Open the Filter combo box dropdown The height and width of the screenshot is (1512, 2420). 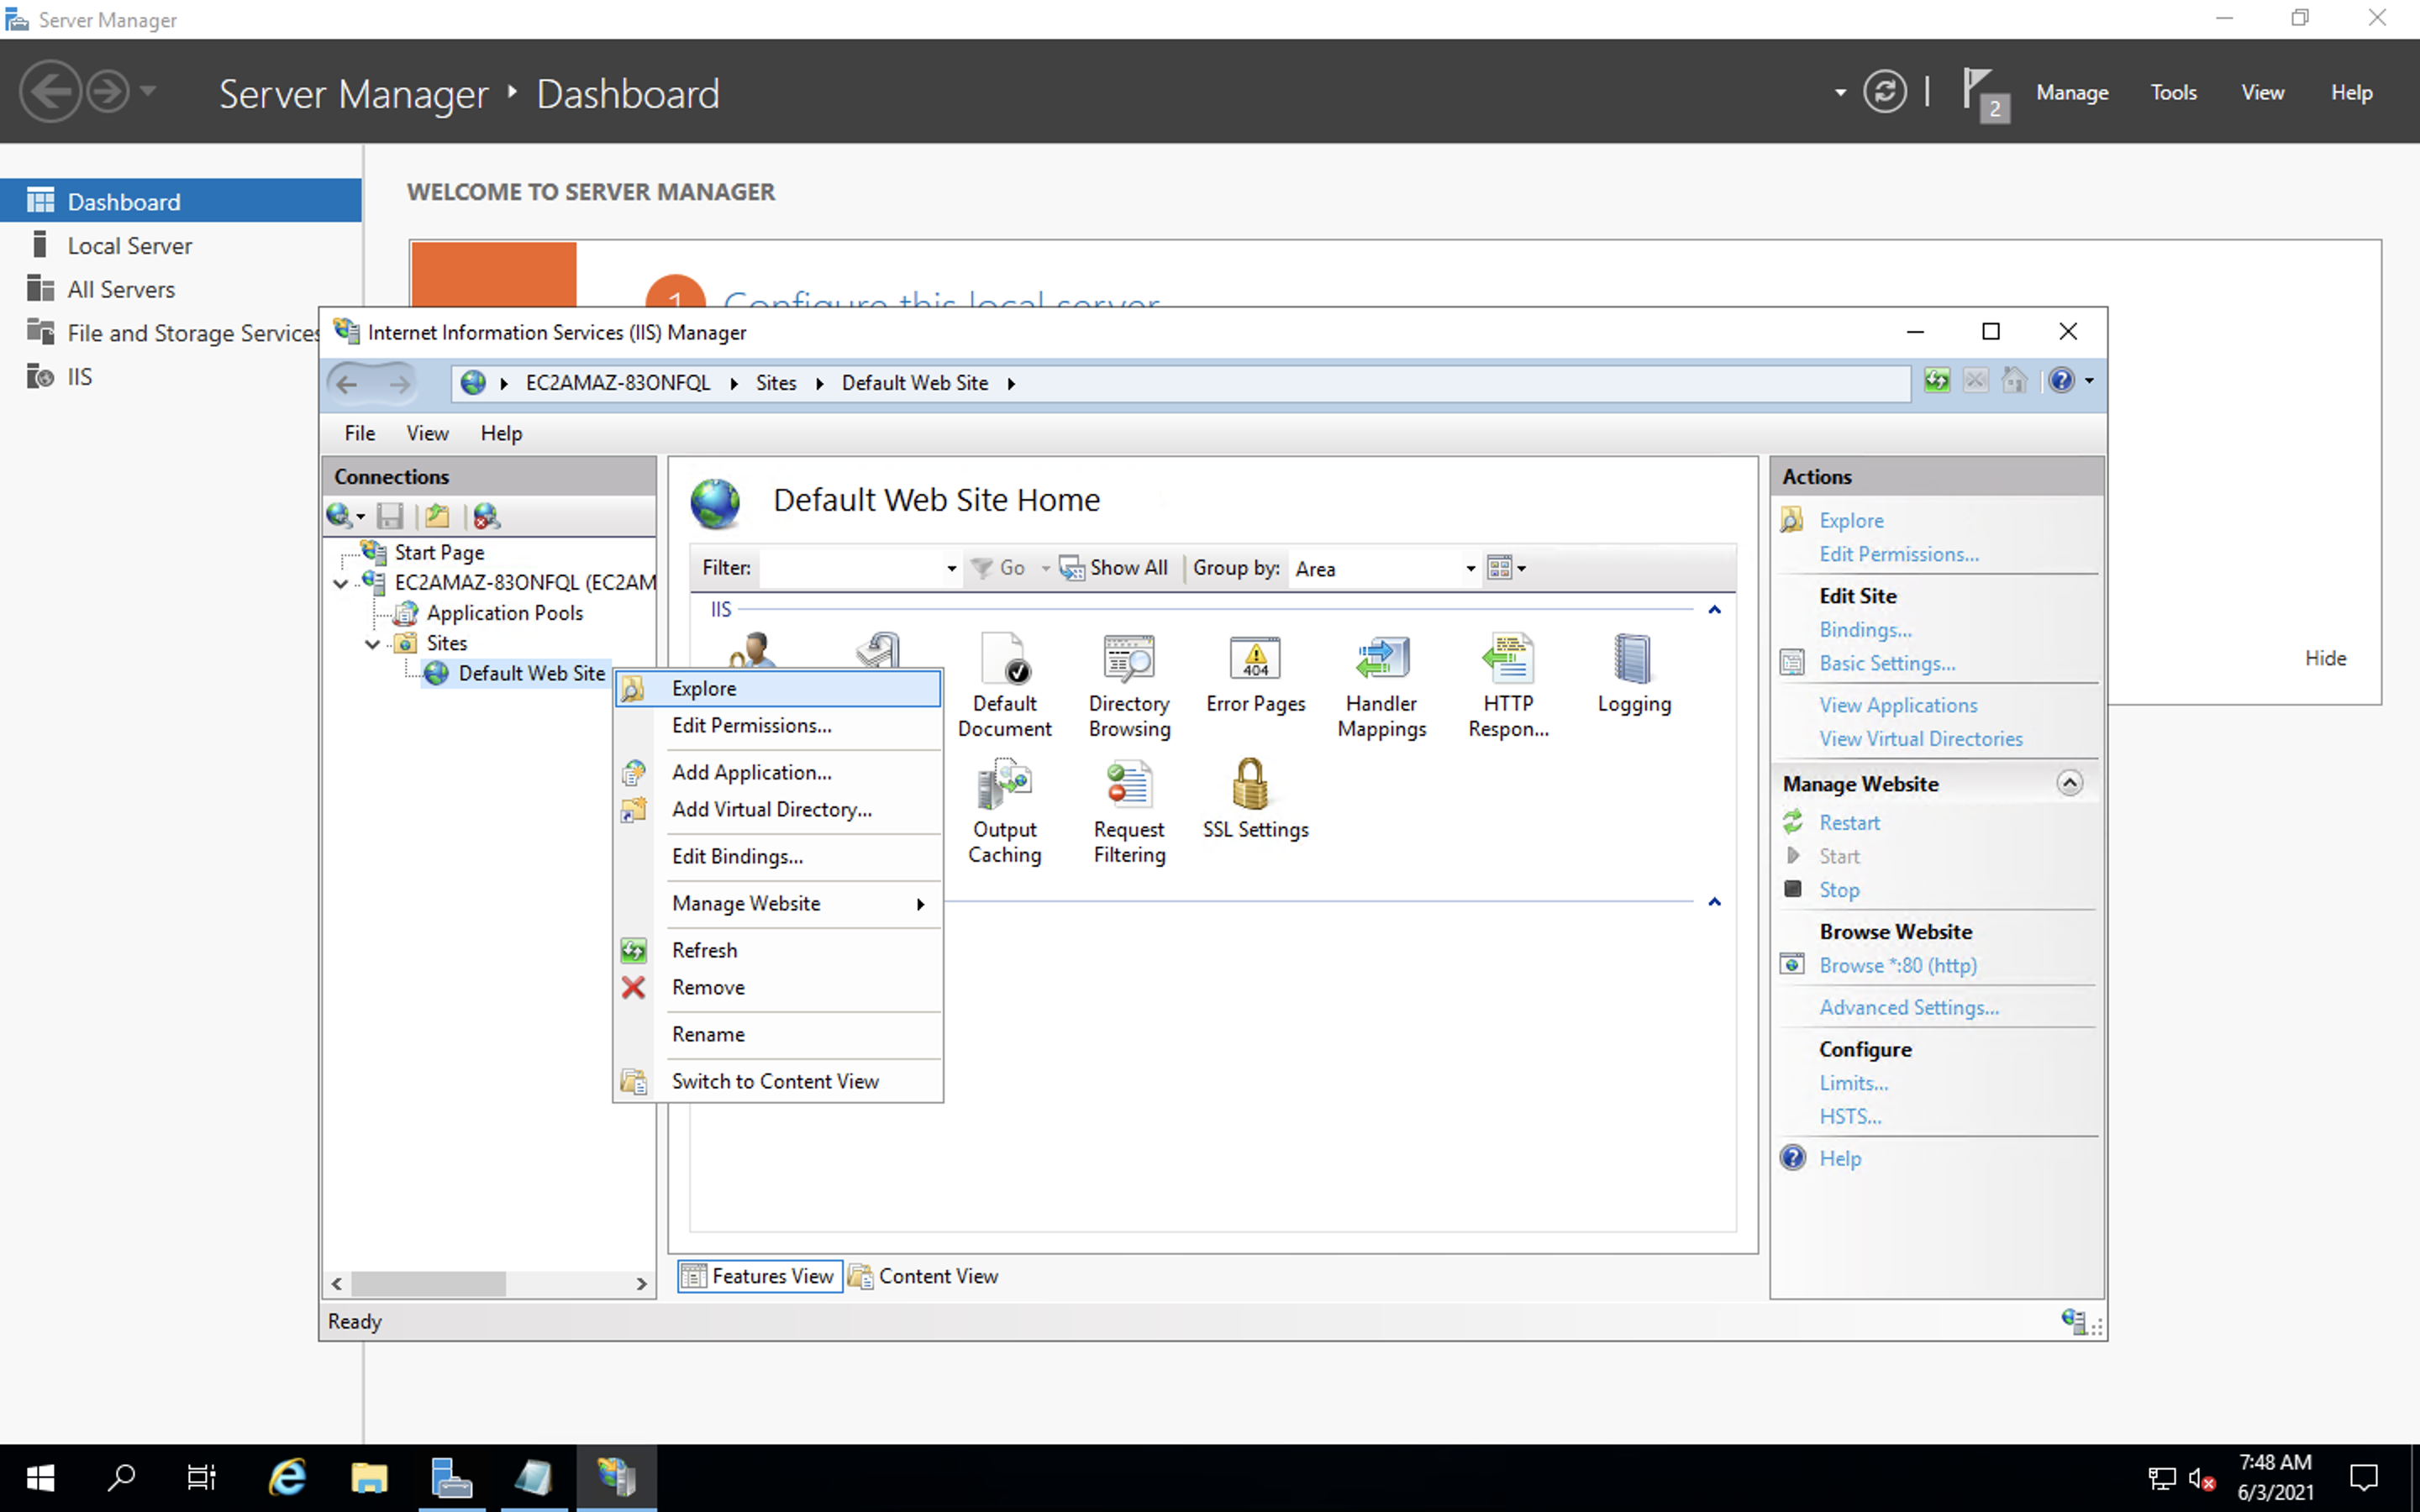tap(951, 569)
